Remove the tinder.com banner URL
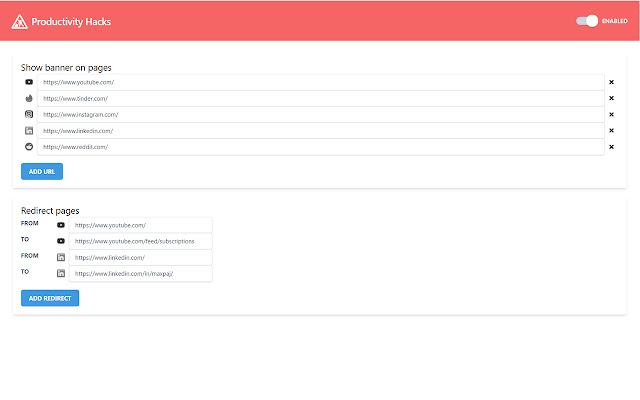Image resolution: width=640 pixels, height=400 pixels. (611, 98)
